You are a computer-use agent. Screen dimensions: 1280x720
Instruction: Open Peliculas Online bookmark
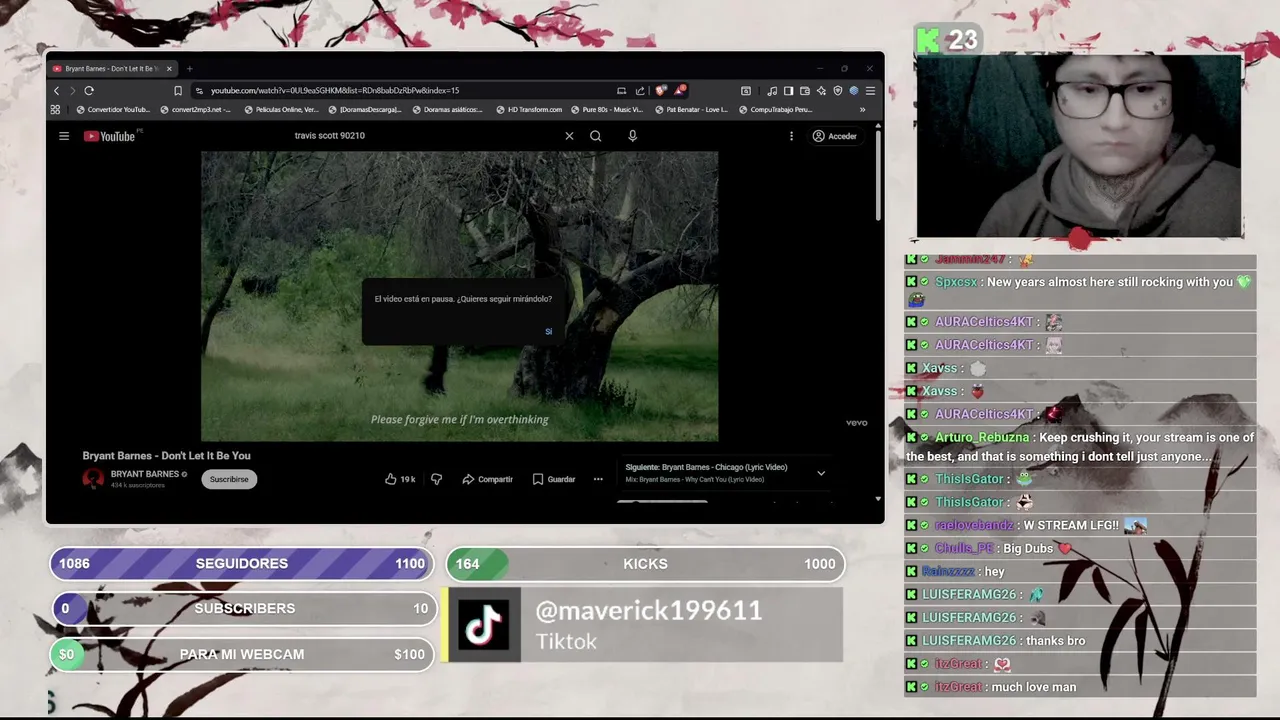coord(282,109)
